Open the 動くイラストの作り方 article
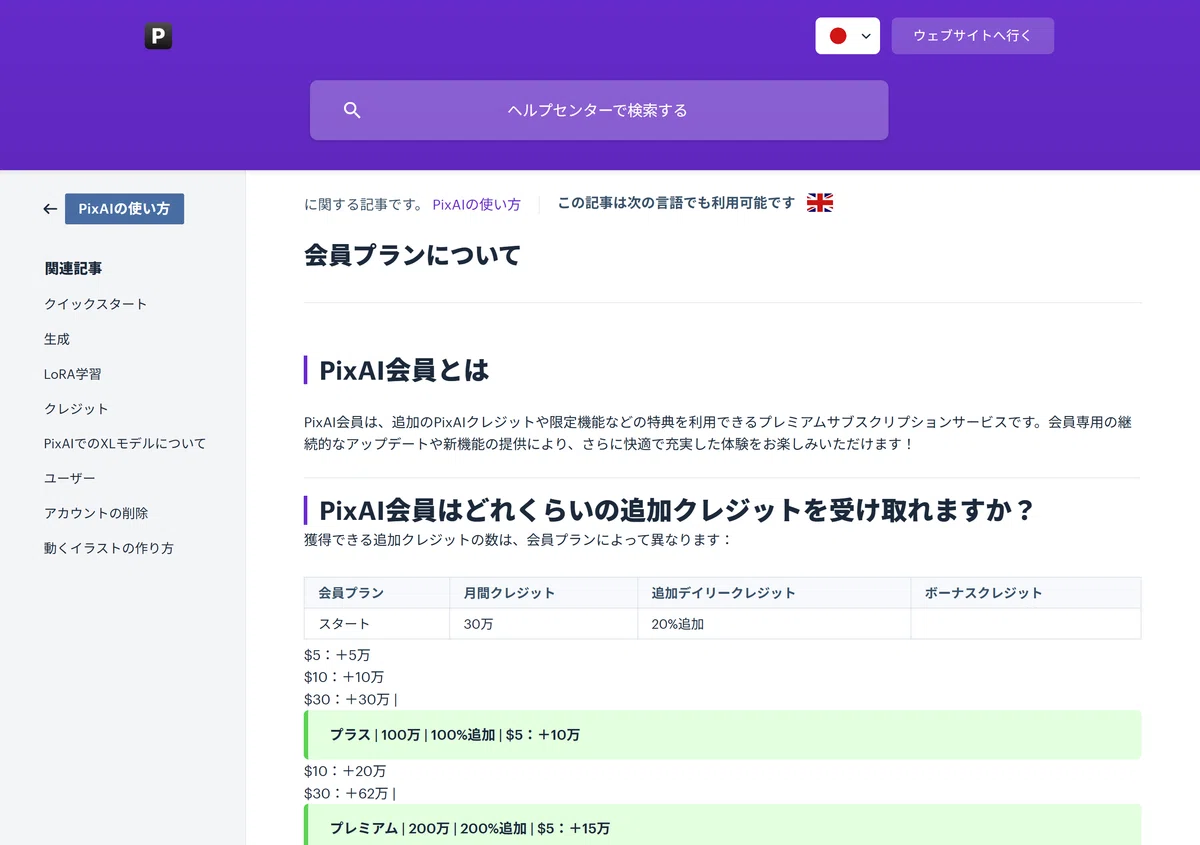The image size is (1200, 845). [109, 548]
